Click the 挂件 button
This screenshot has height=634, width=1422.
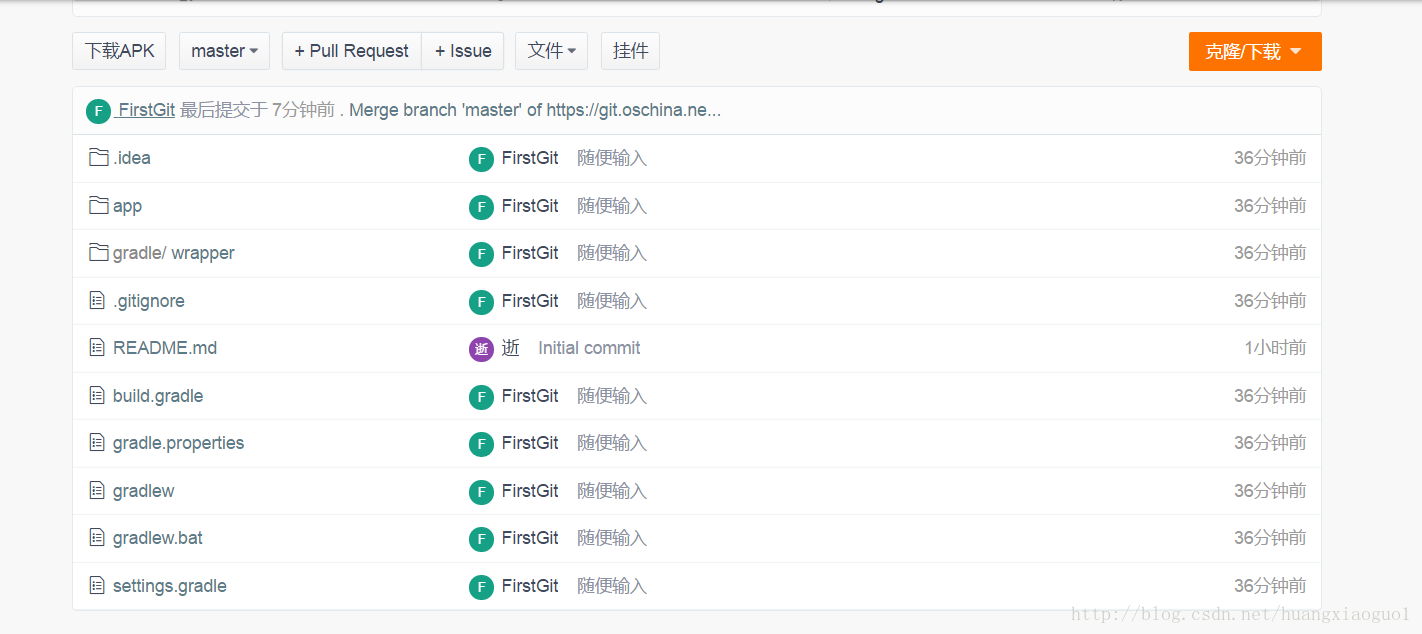[630, 51]
